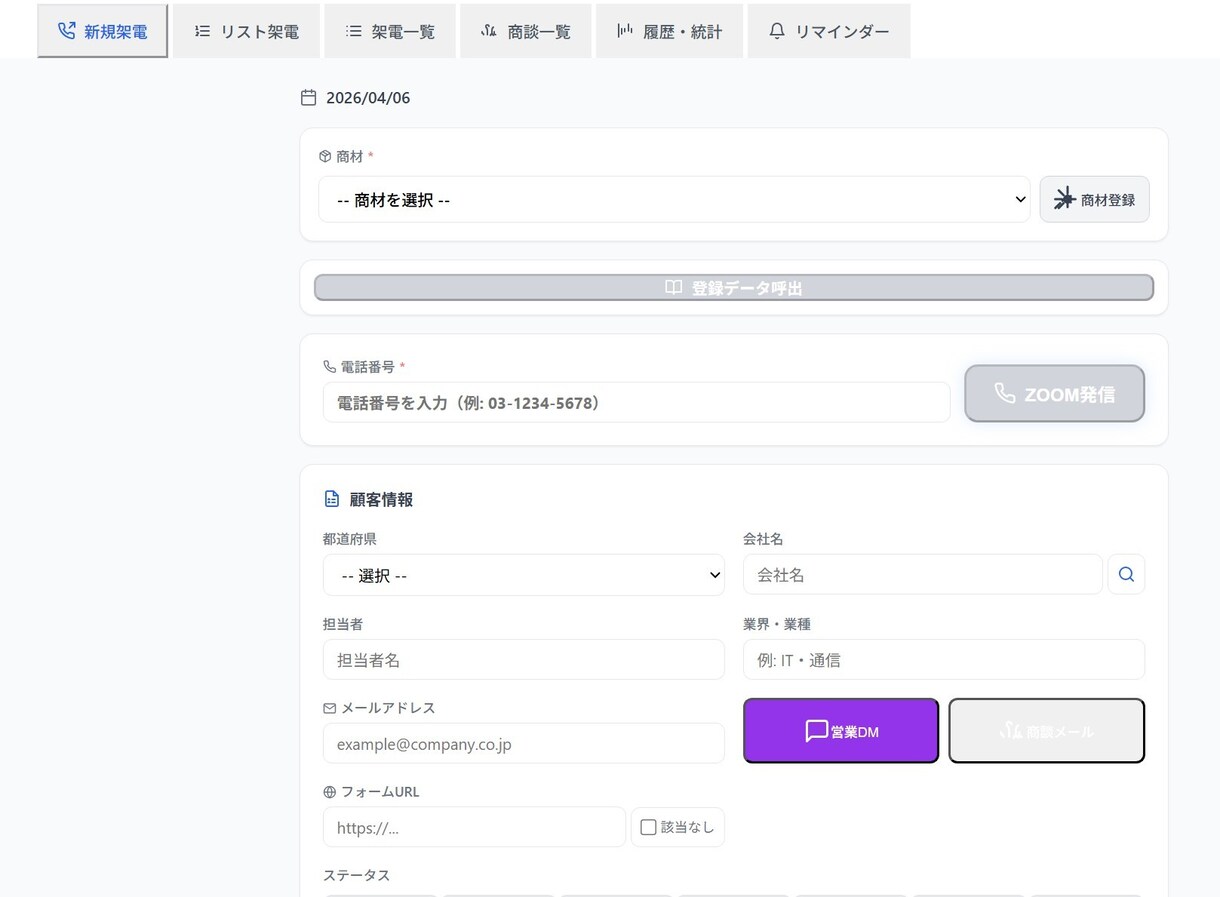The width and height of the screenshot is (1220, 897).
Task: Click the ZOOM発信 button
Action: click(1055, 394)
